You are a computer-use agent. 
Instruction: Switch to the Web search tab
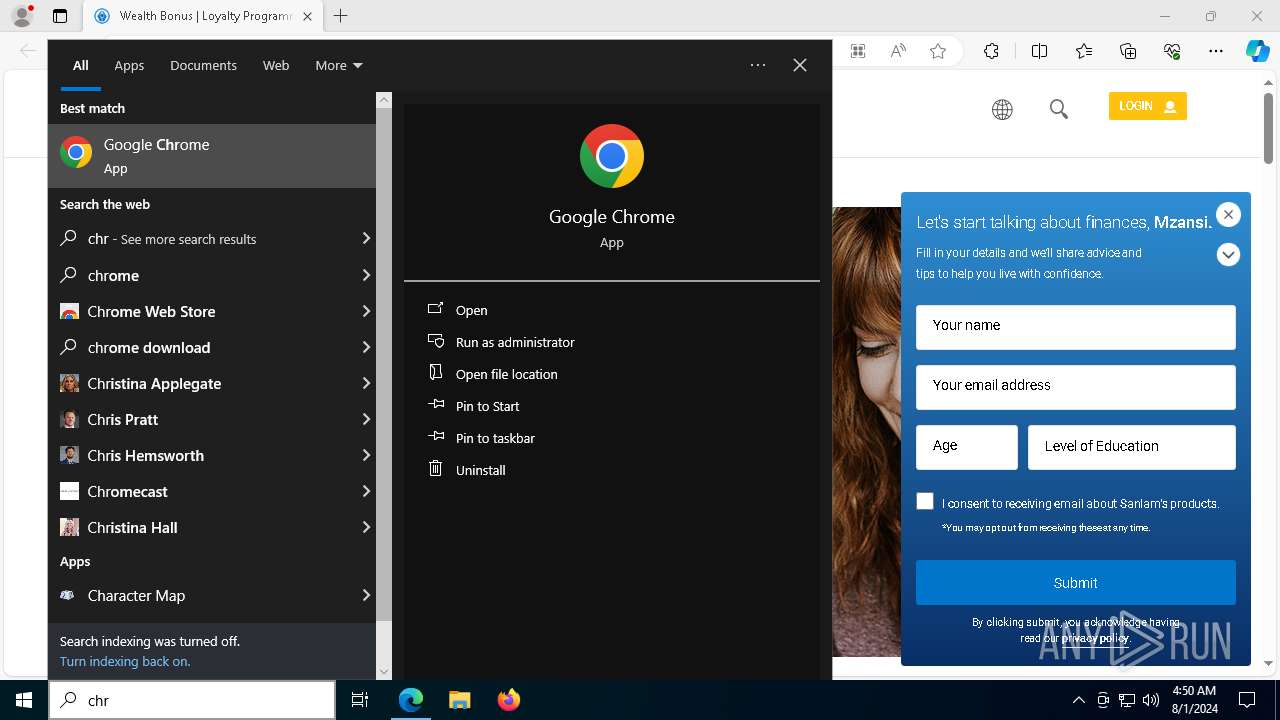click(276, 65)
